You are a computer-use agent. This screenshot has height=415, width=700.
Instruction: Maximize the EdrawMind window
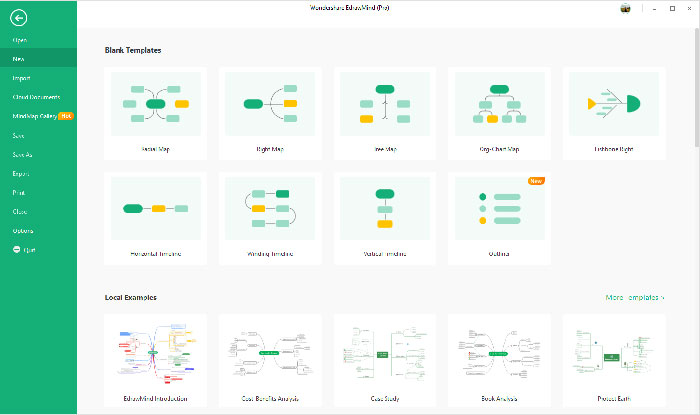point(672,8)
